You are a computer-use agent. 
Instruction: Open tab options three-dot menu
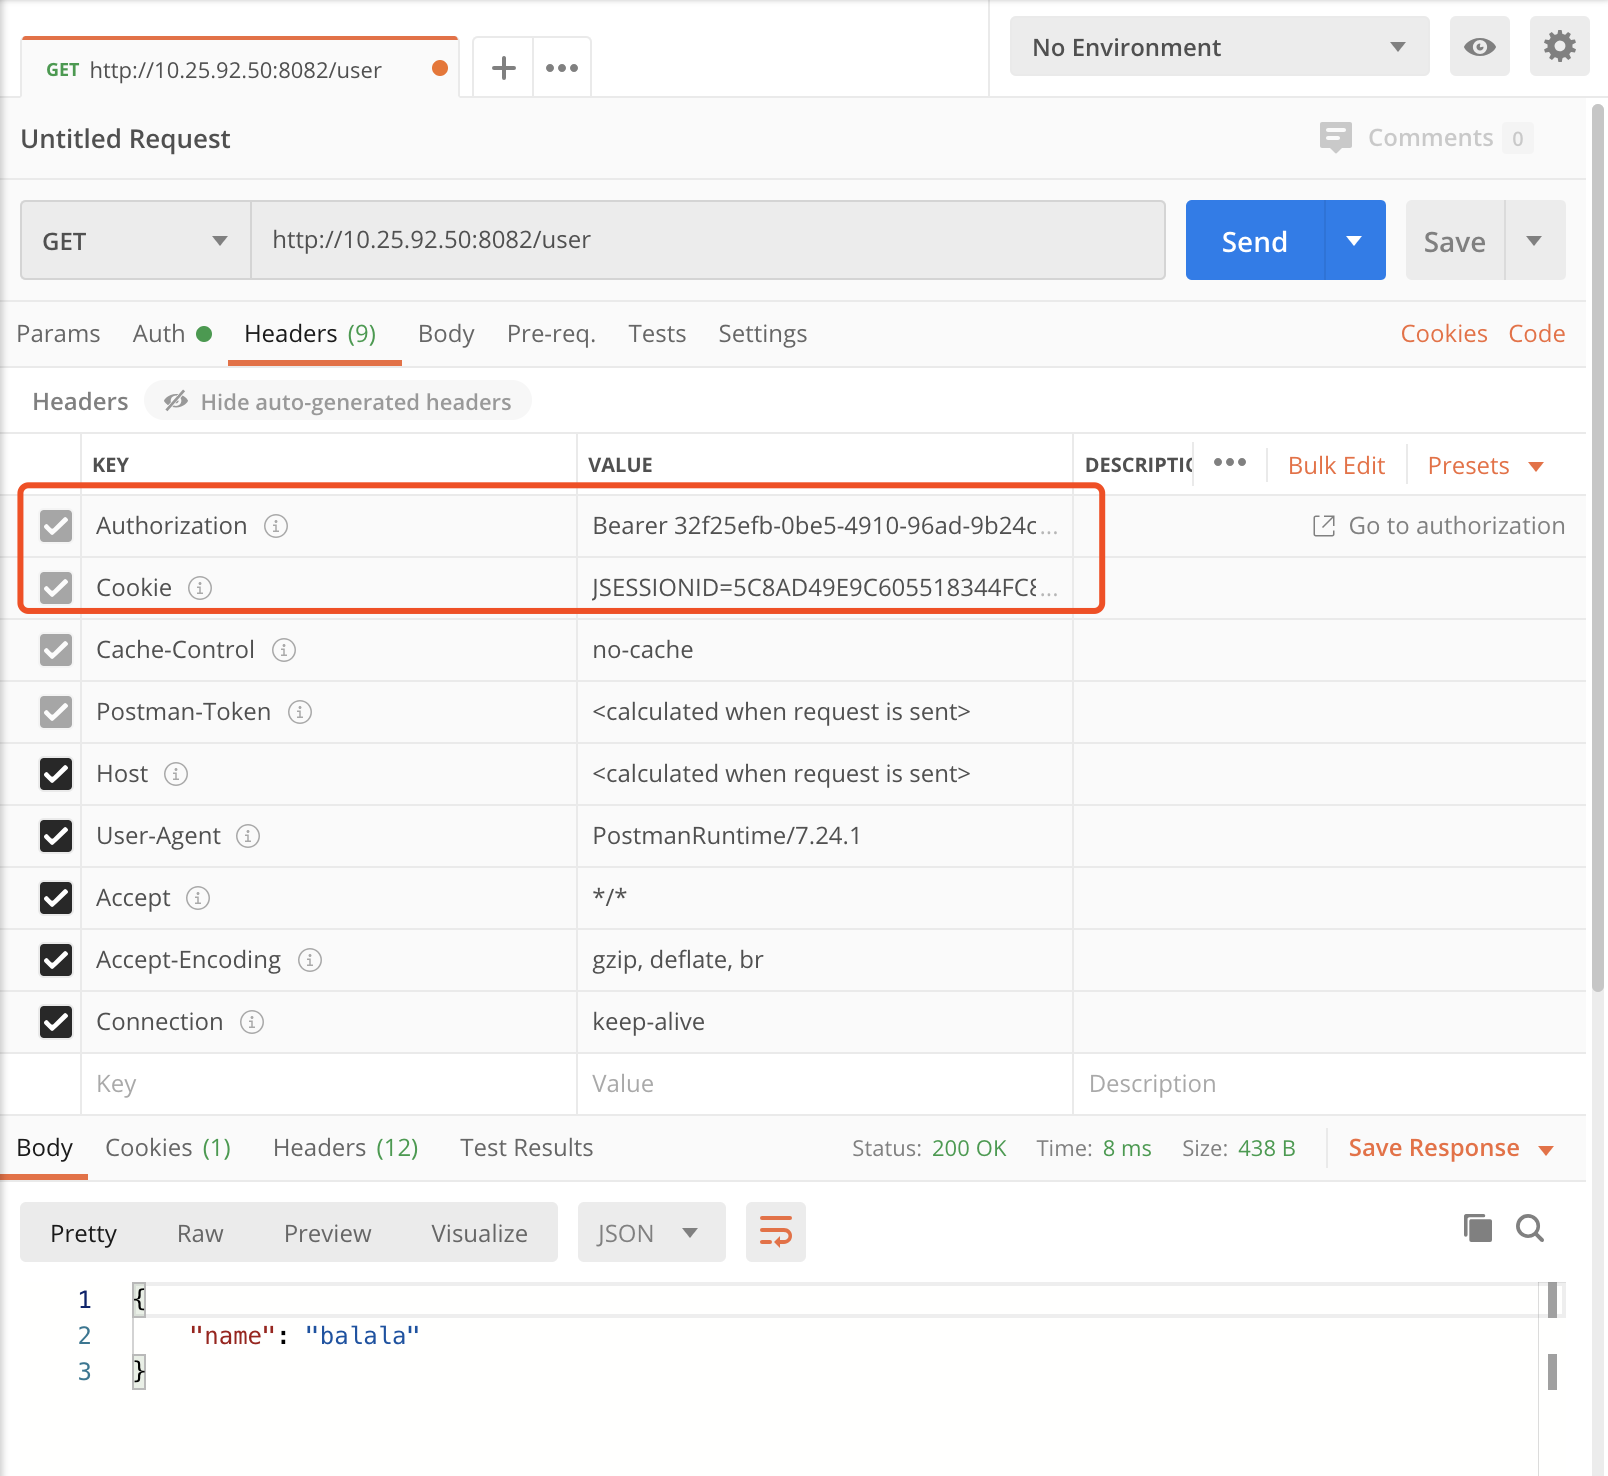coord(562,68)
